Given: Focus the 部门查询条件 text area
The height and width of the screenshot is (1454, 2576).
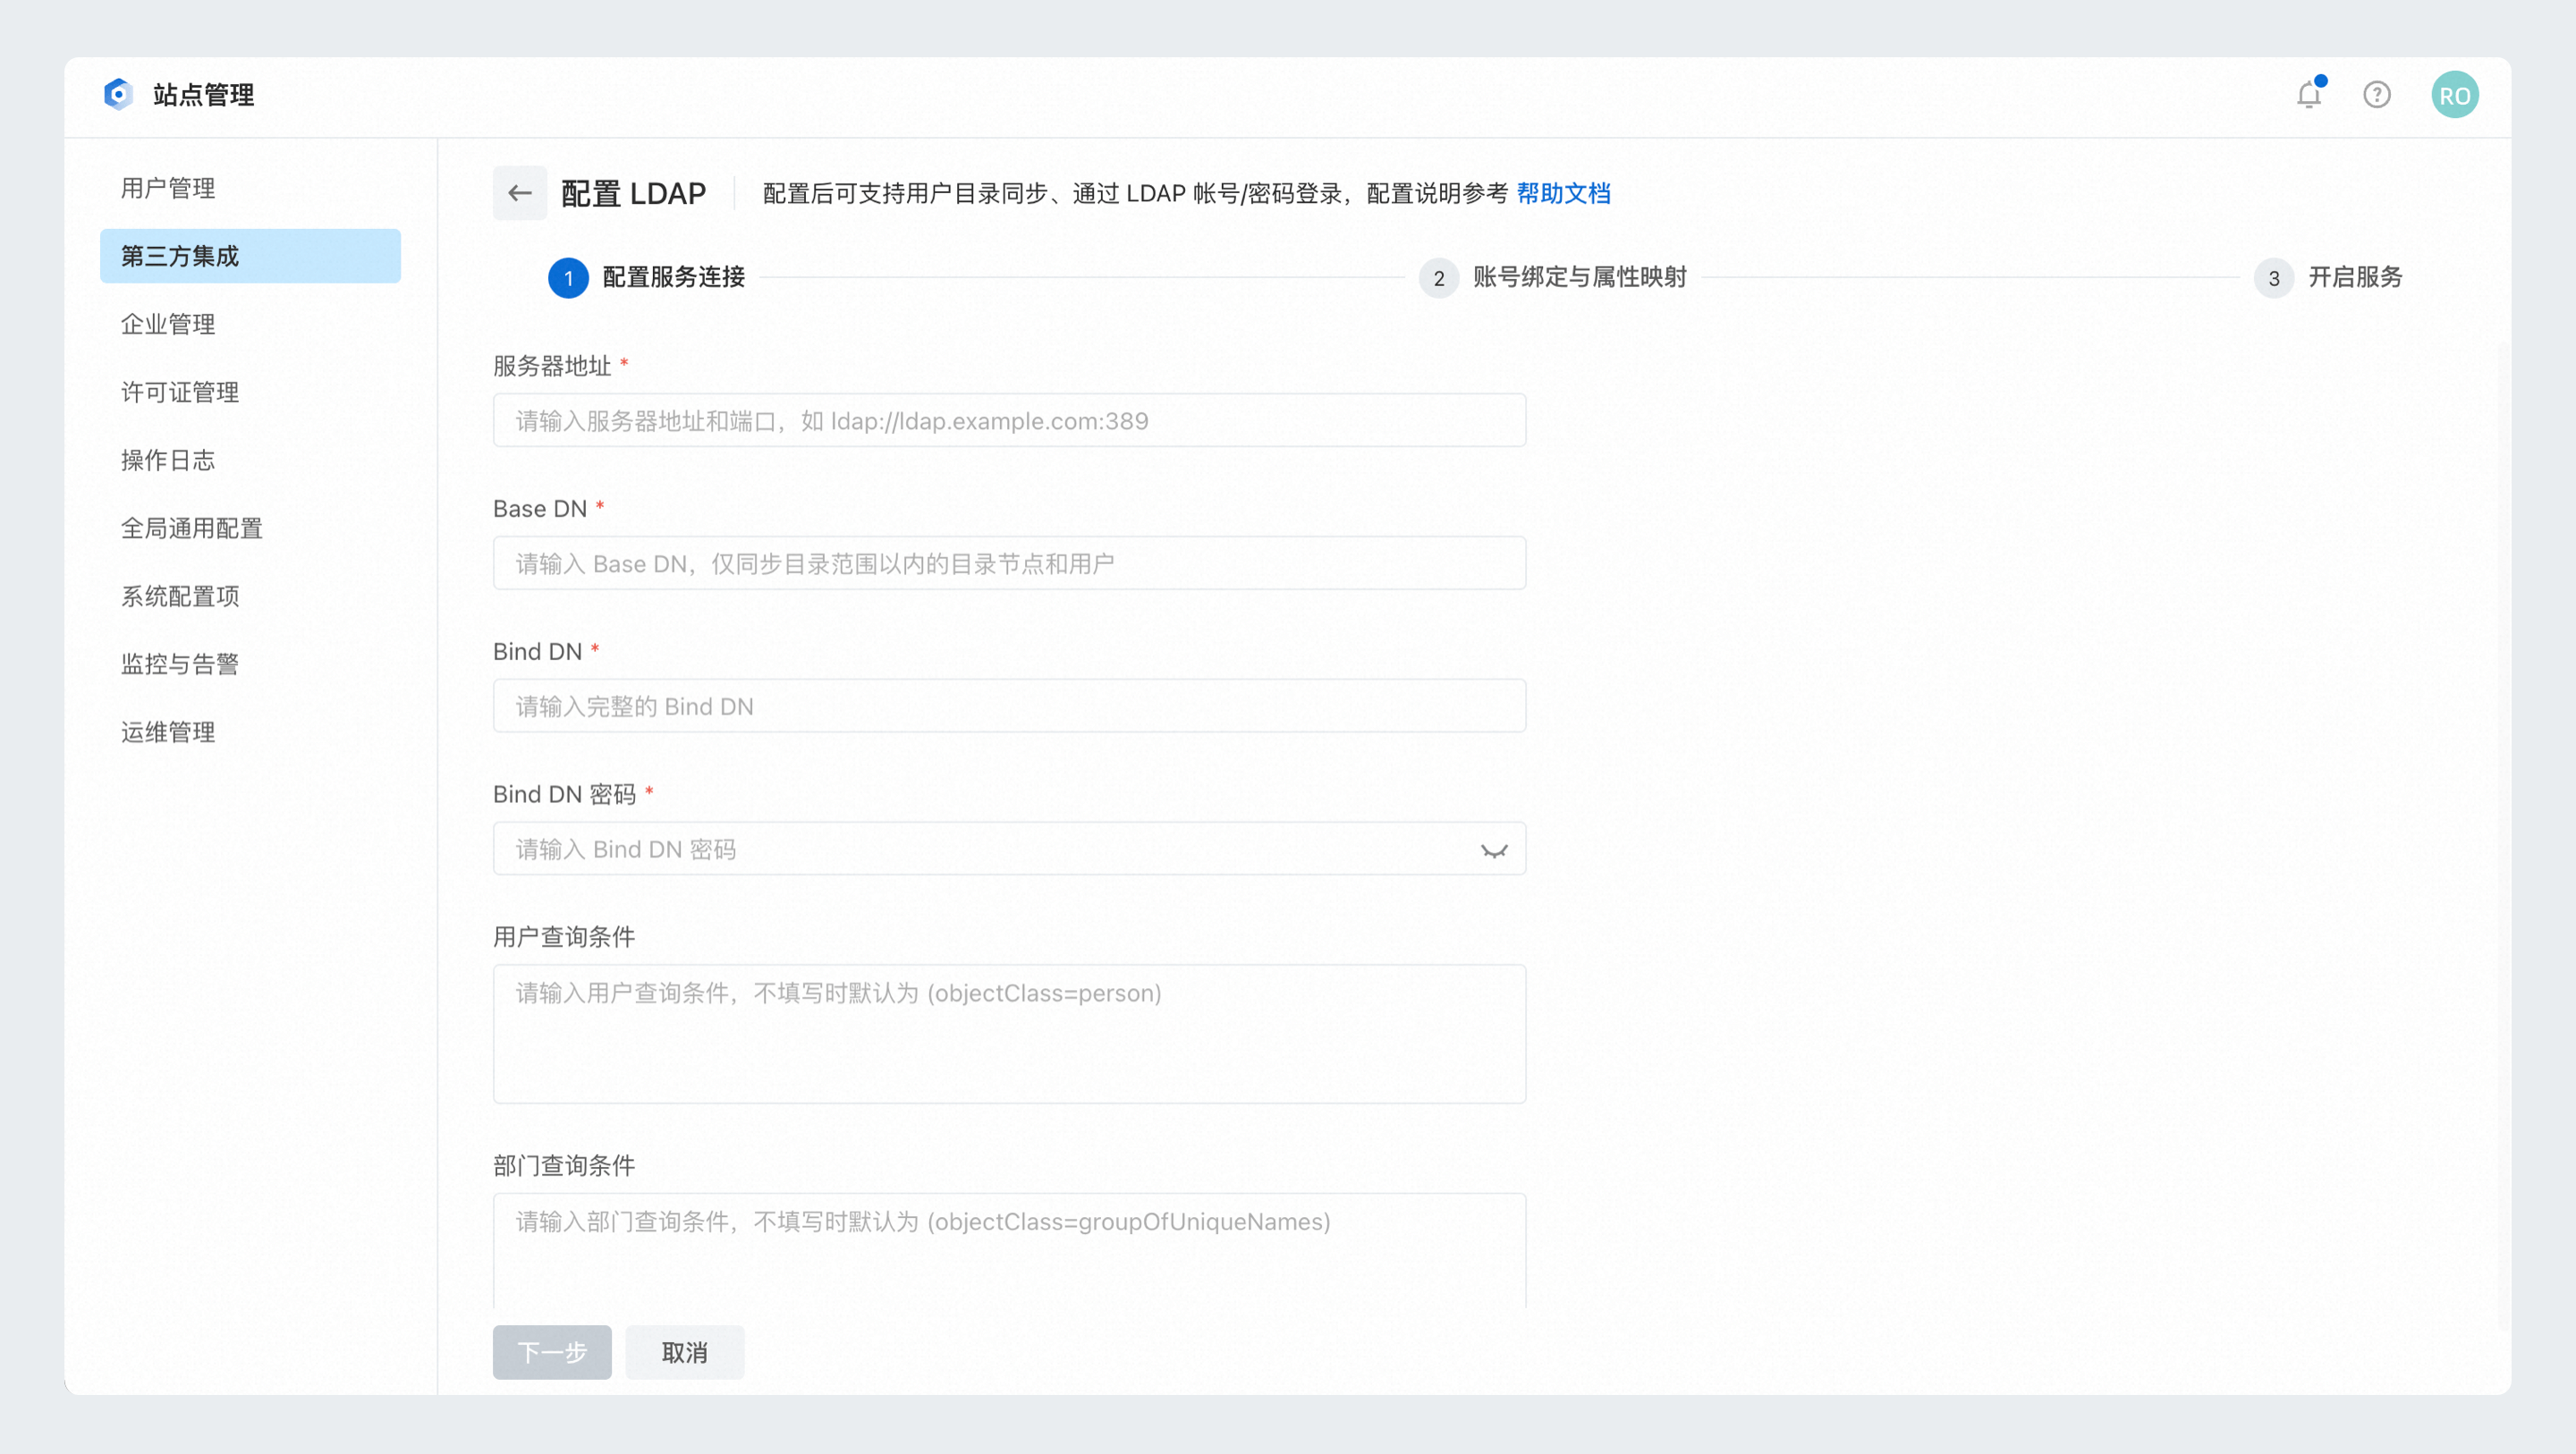Looking at the screenshot, I should tap(1009, 1250).
